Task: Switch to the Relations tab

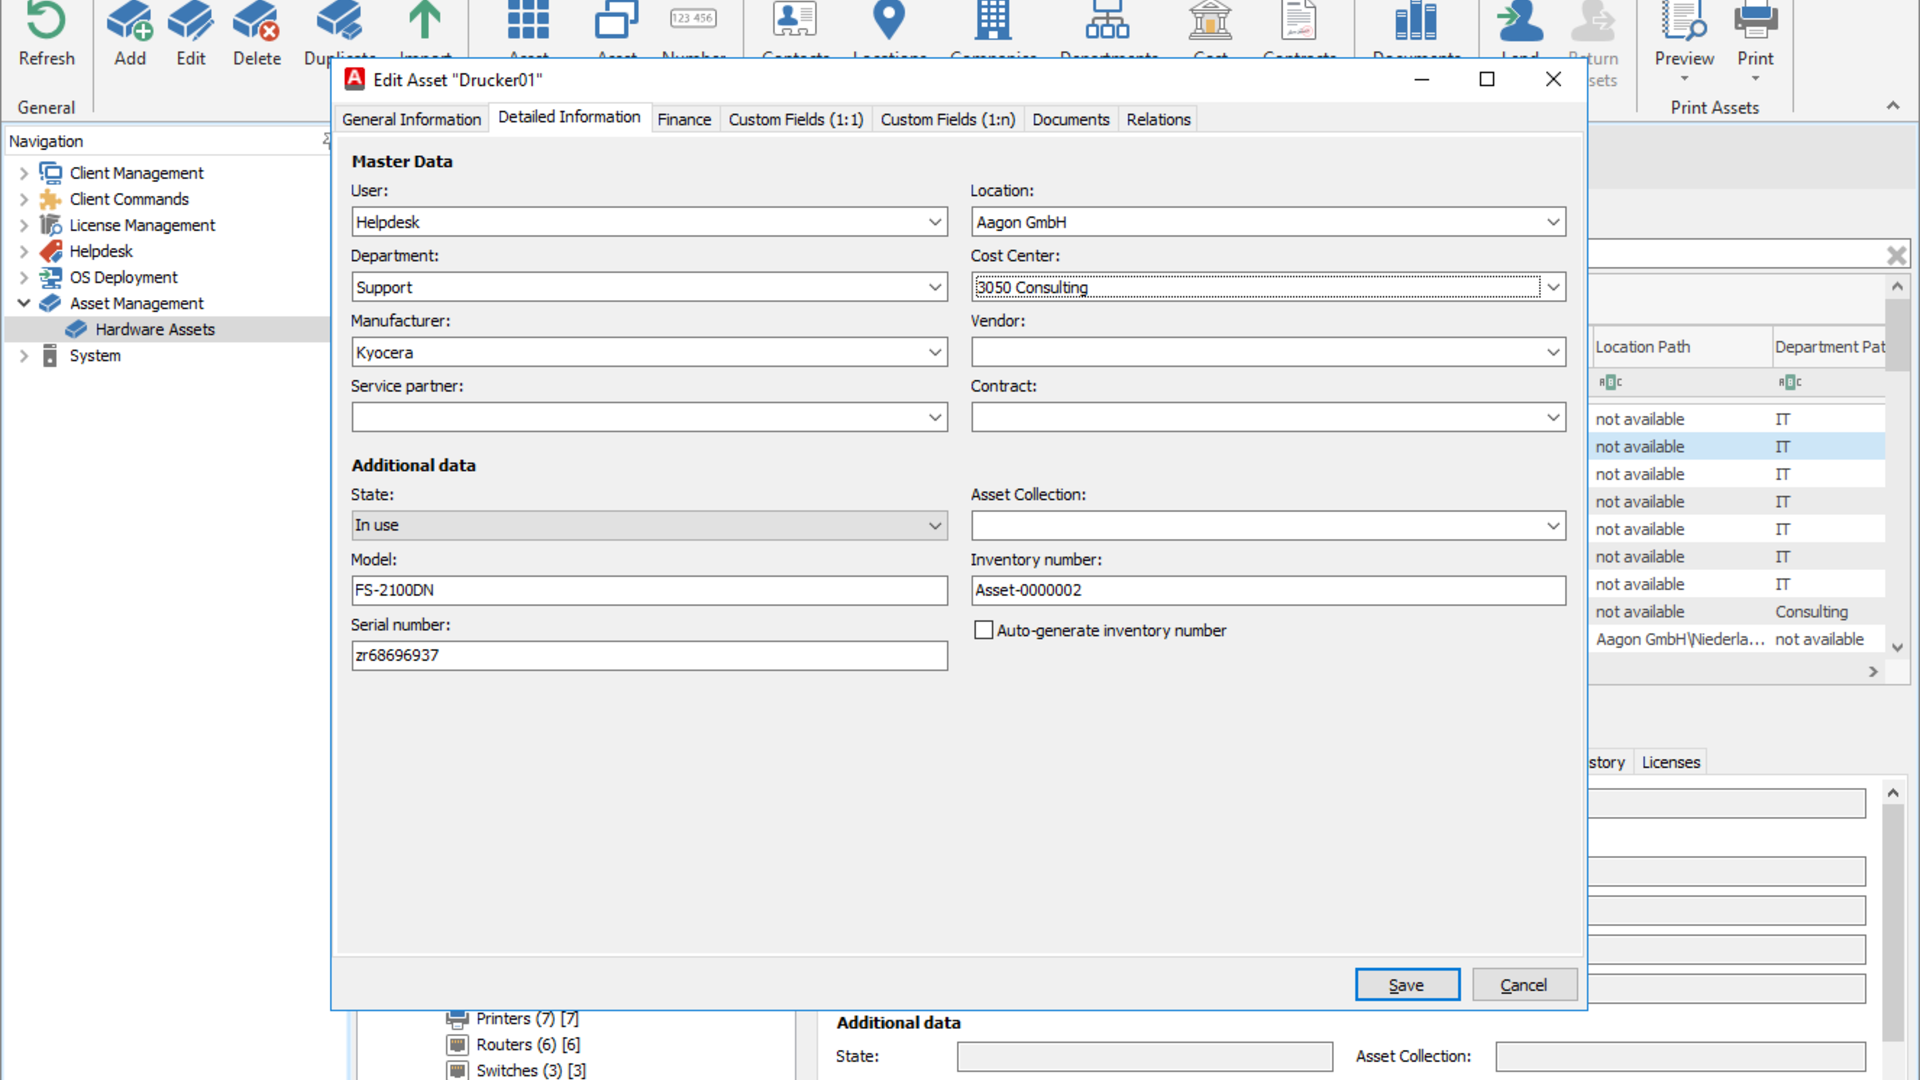Action: [1156, 119]
